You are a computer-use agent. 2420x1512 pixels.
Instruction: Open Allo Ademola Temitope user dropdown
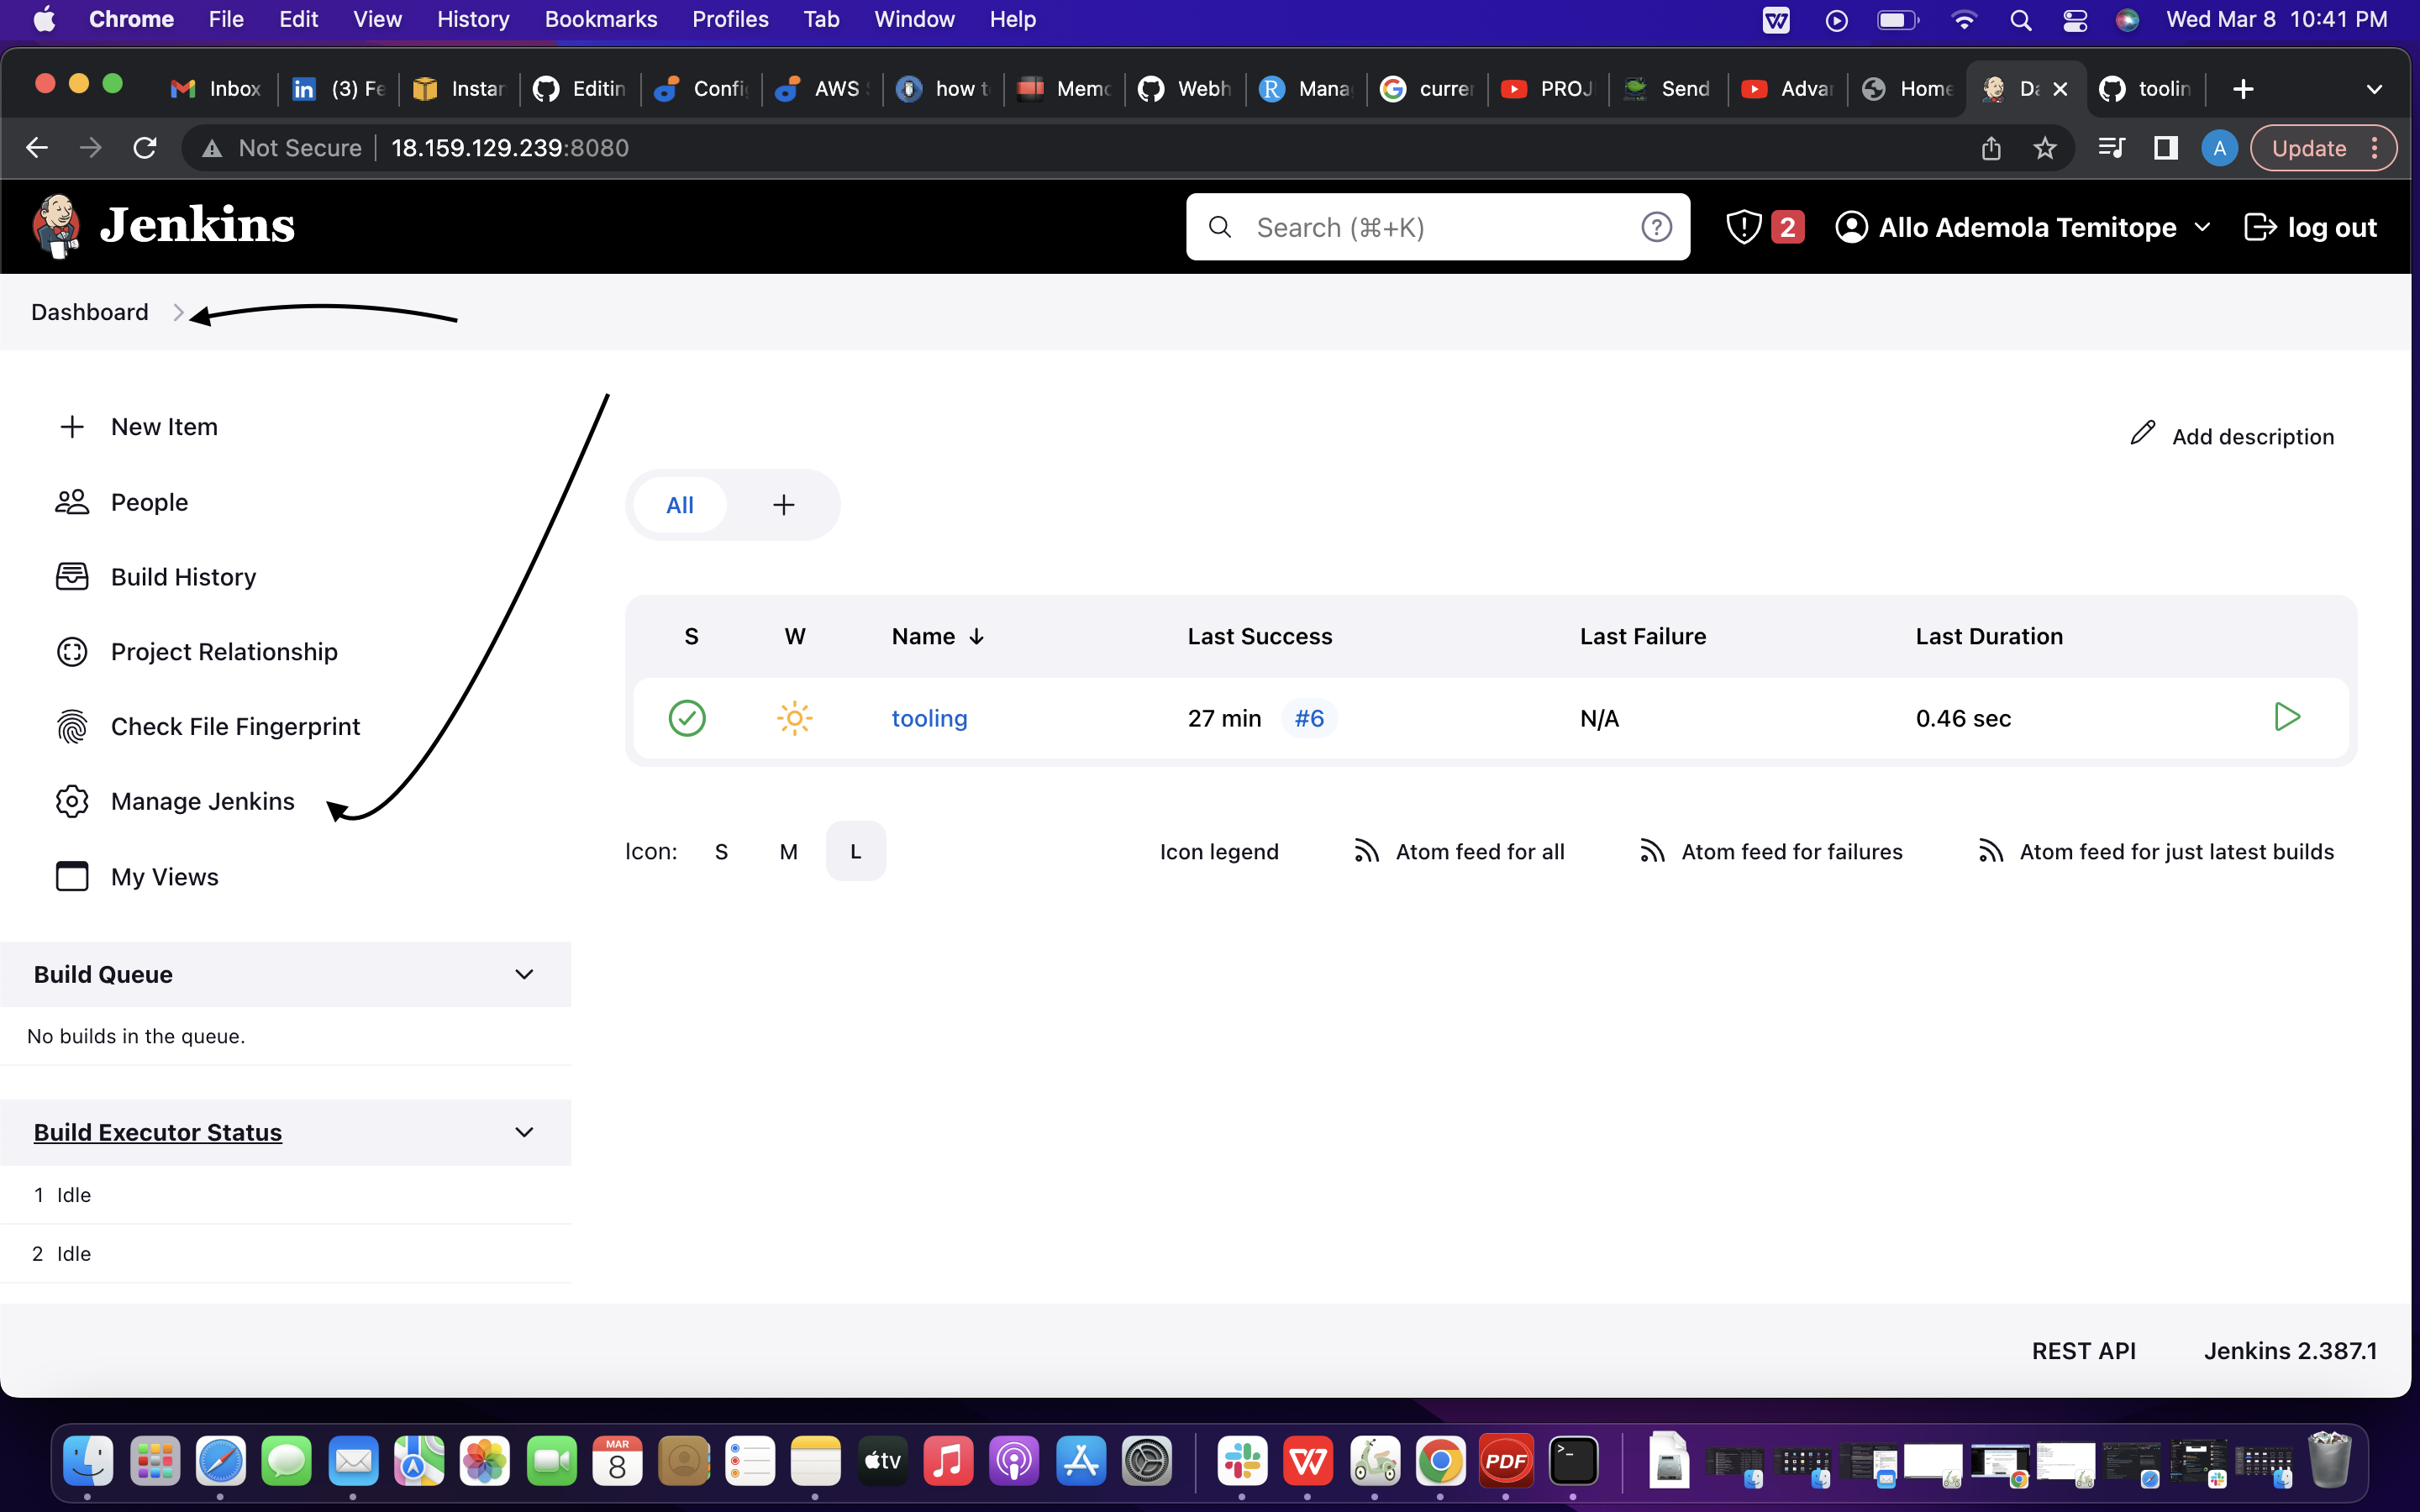tap(2203, 227)
